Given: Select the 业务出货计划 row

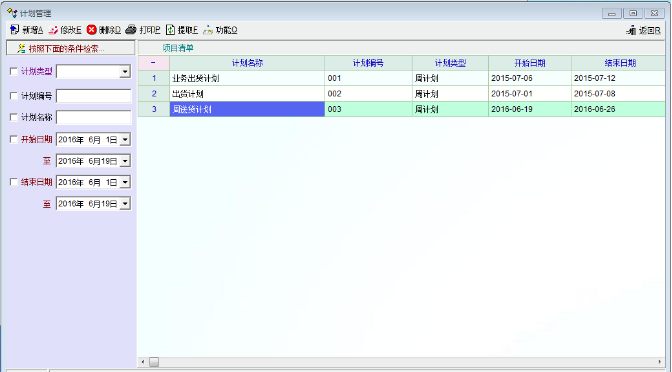Looking at the screenshot, I should pos(402,78).
